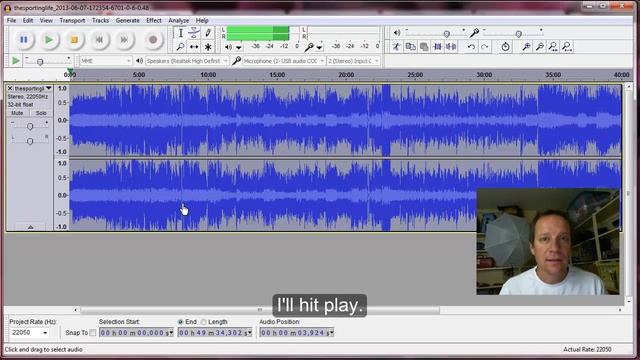Toggle the track Solo button
Image resolution: width=640 pixels, height=360 pixels.
tap(41, 113)
